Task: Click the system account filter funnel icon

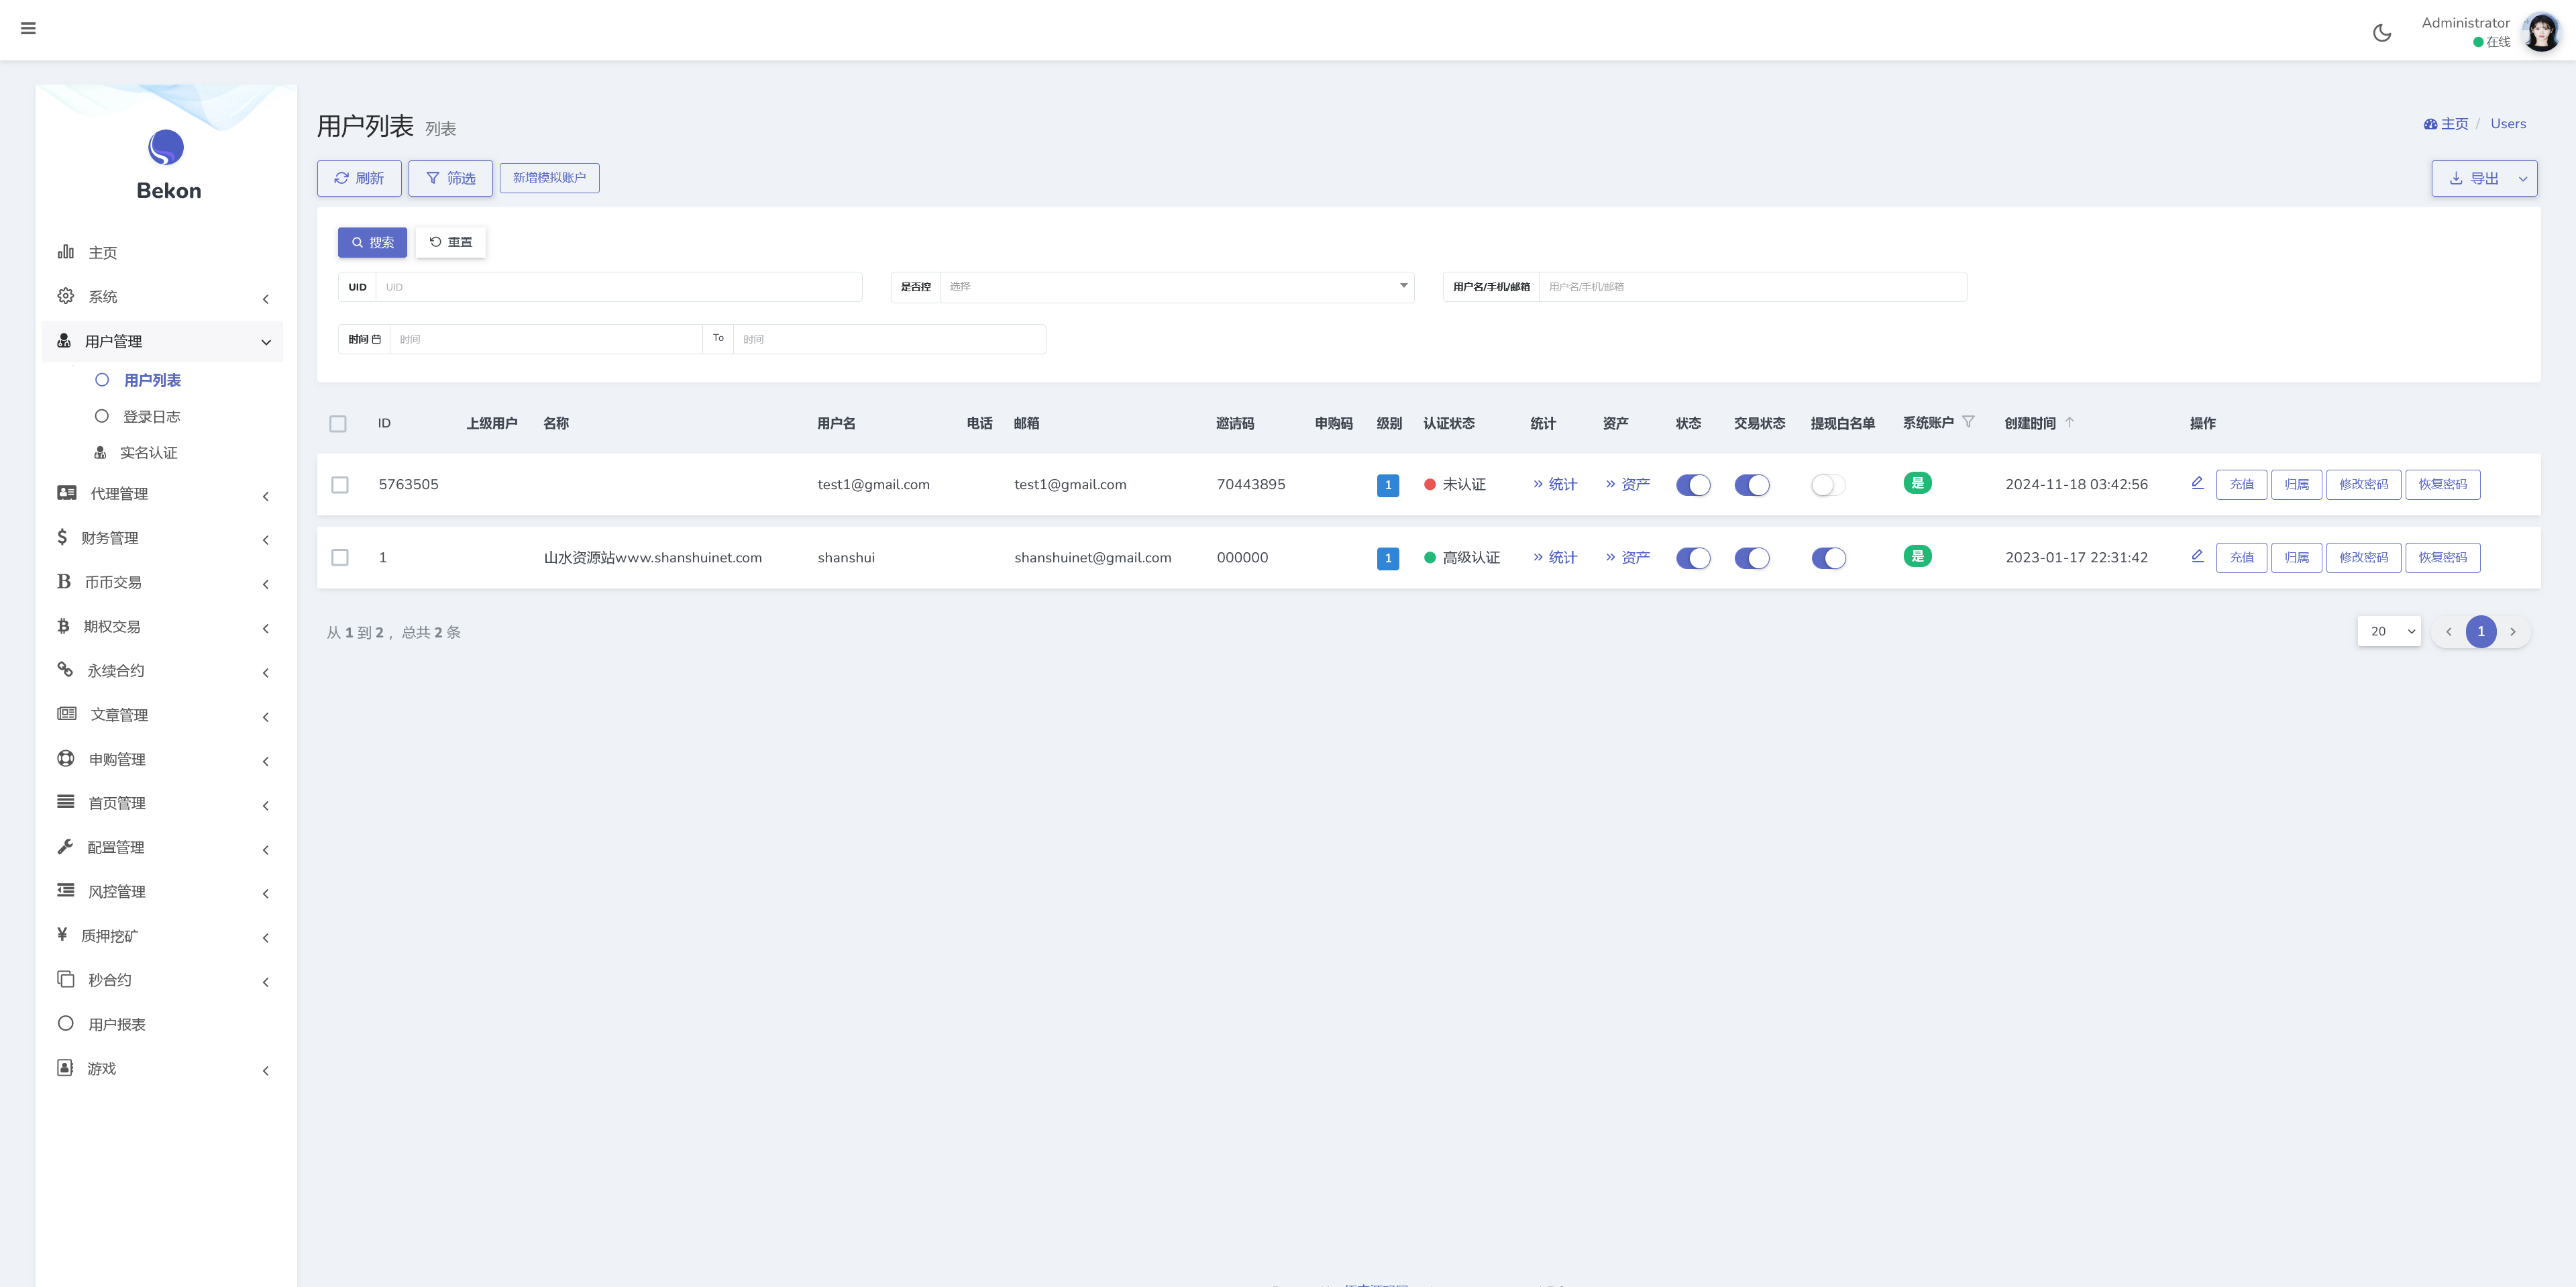Action: (1968, 422)
